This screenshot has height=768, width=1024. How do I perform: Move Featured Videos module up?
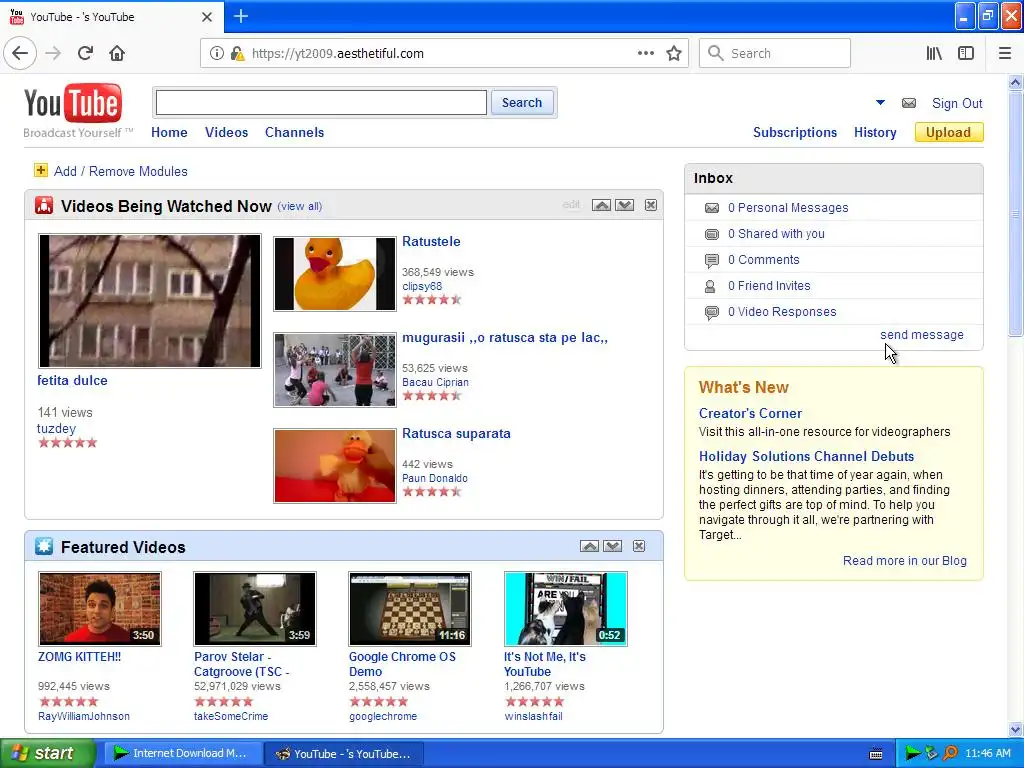pyautogui.click(x=589, y=546)
